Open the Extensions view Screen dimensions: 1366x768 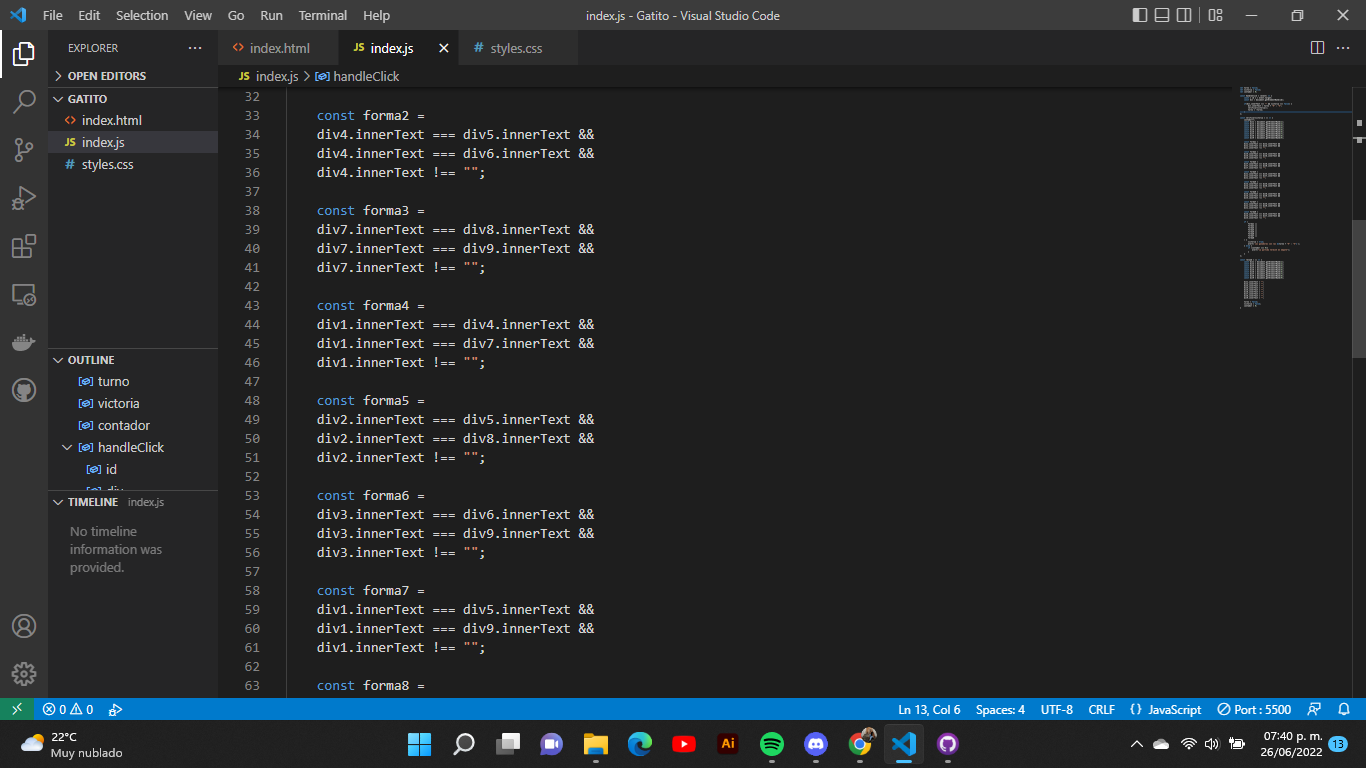click(x=24, y=246)
